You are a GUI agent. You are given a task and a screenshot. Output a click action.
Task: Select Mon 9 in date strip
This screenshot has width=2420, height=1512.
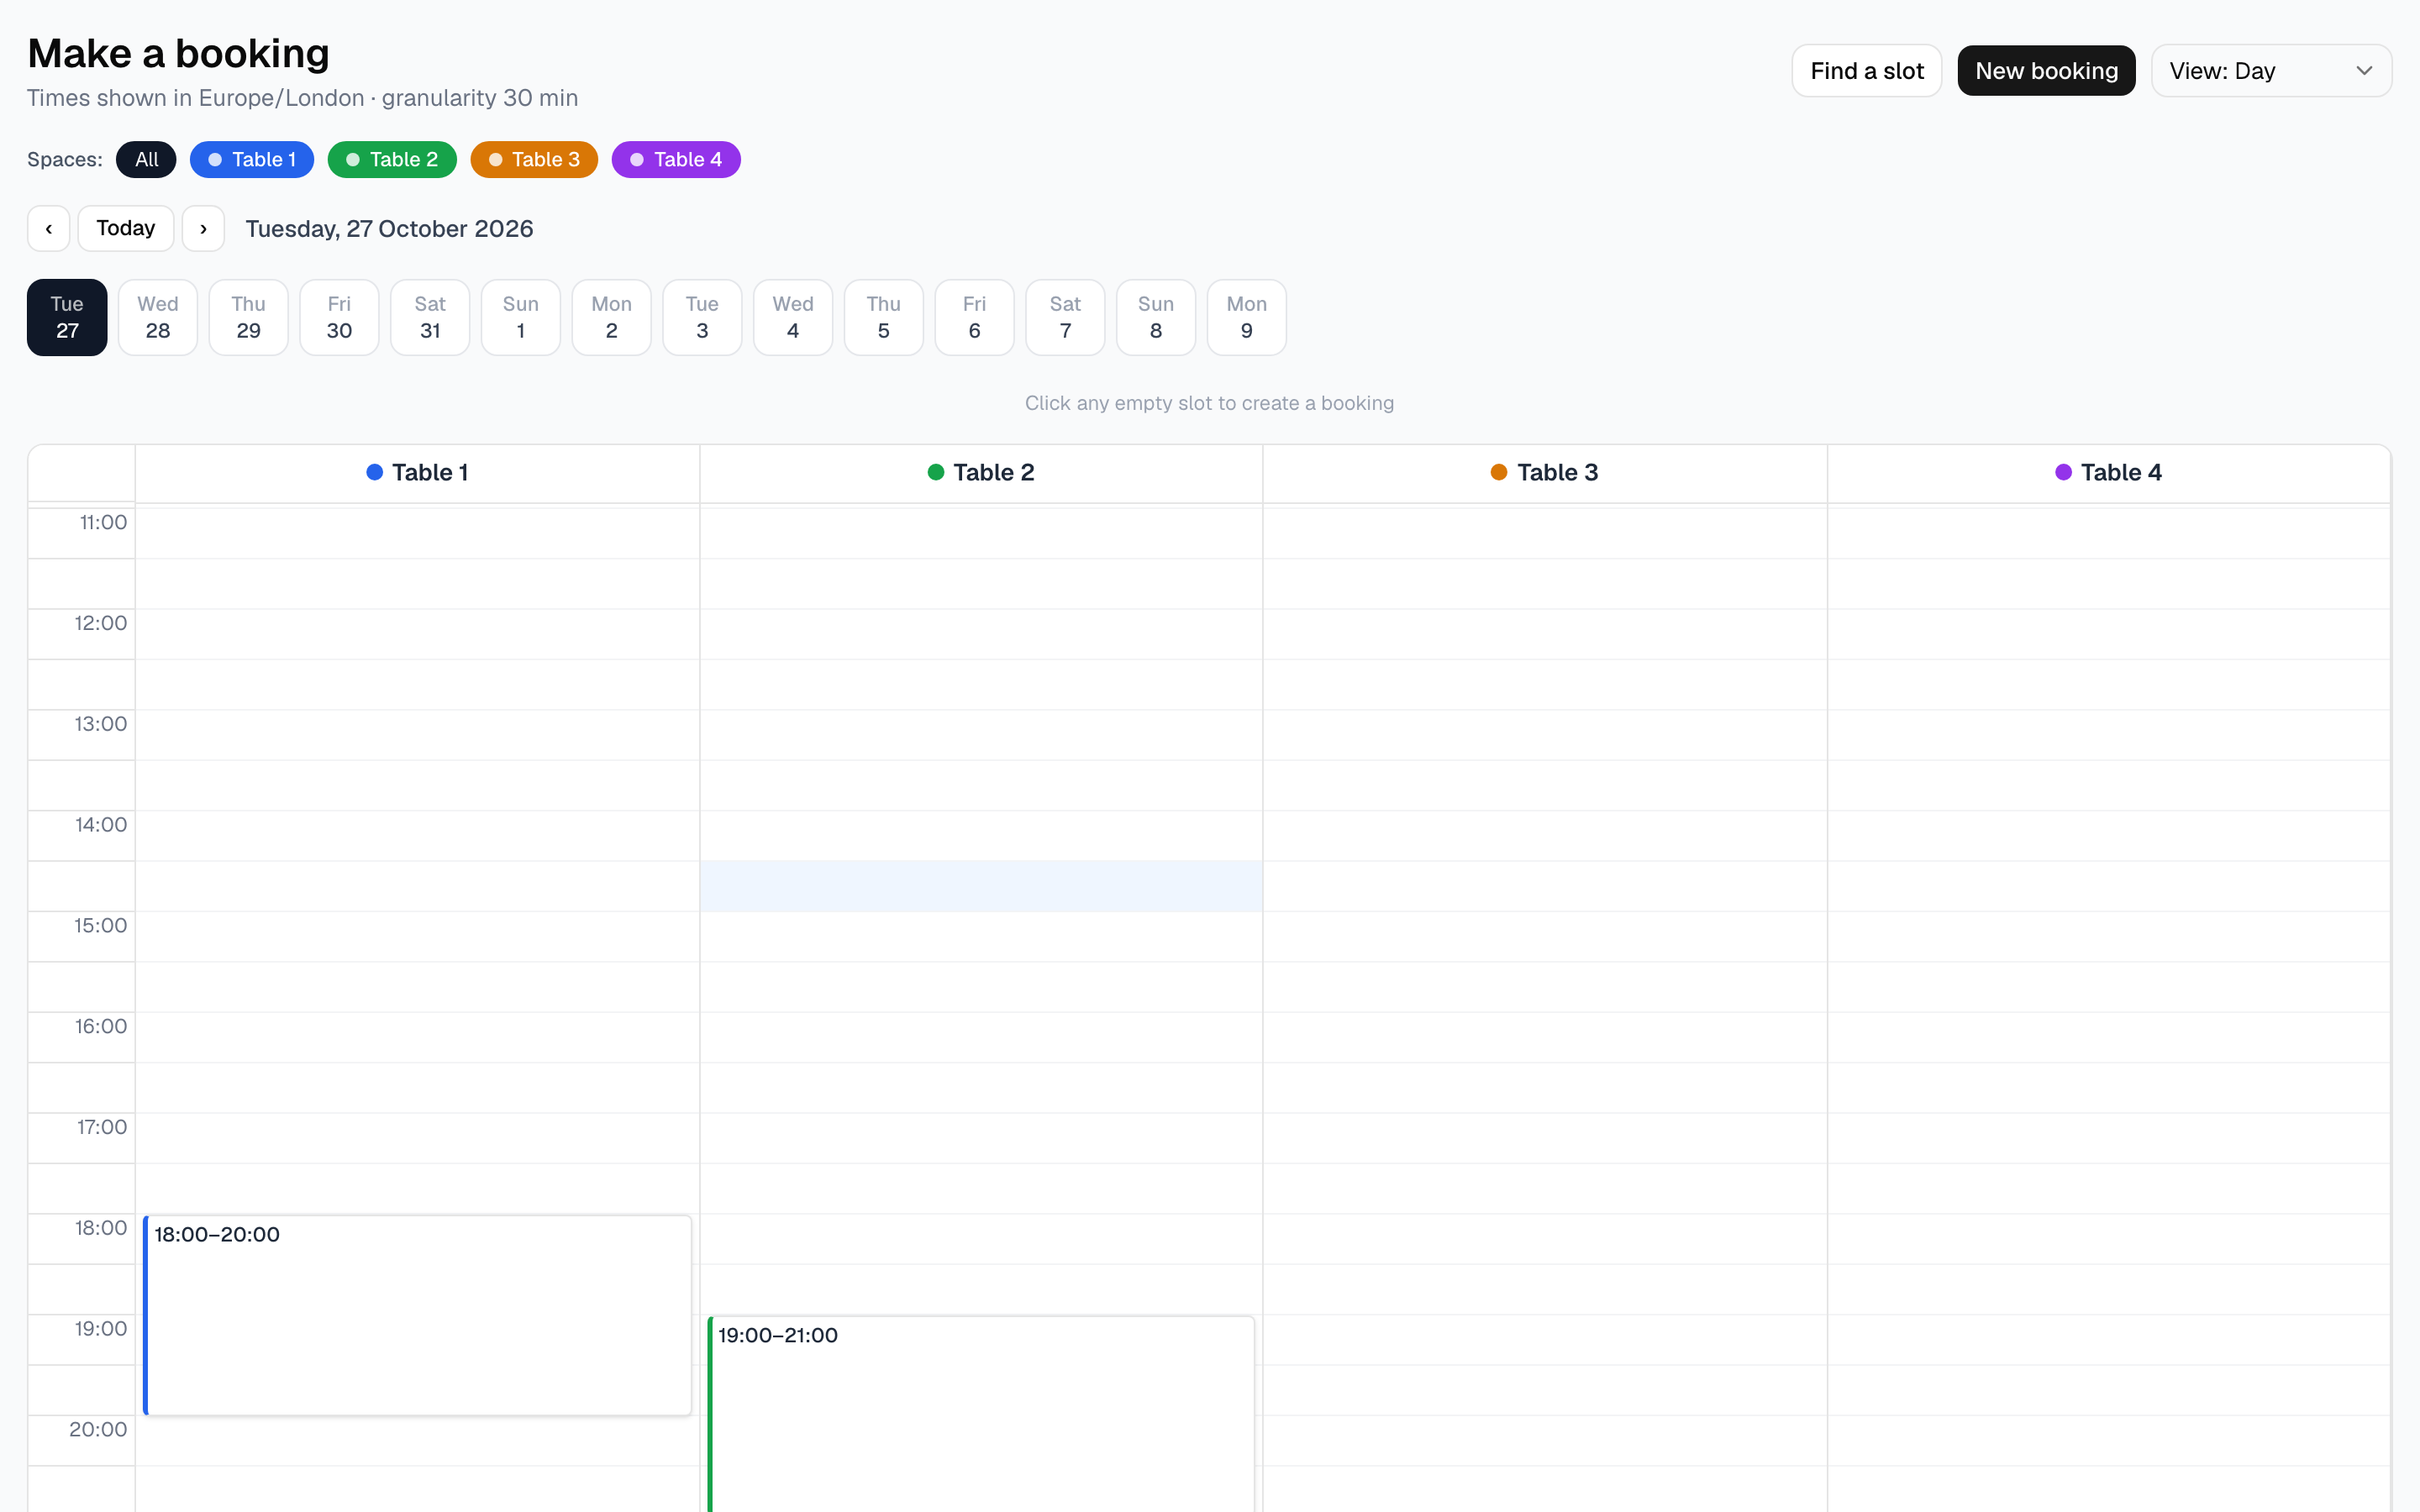click(x=1247, y=317)
